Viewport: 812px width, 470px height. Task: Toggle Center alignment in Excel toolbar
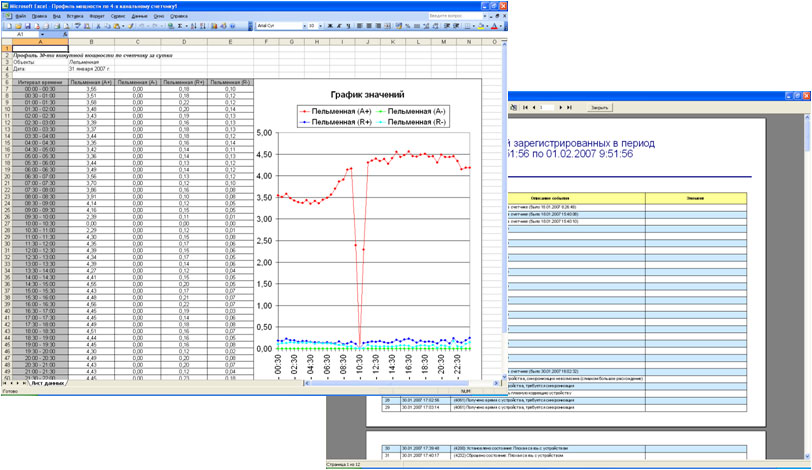click(x=369, y=26)
